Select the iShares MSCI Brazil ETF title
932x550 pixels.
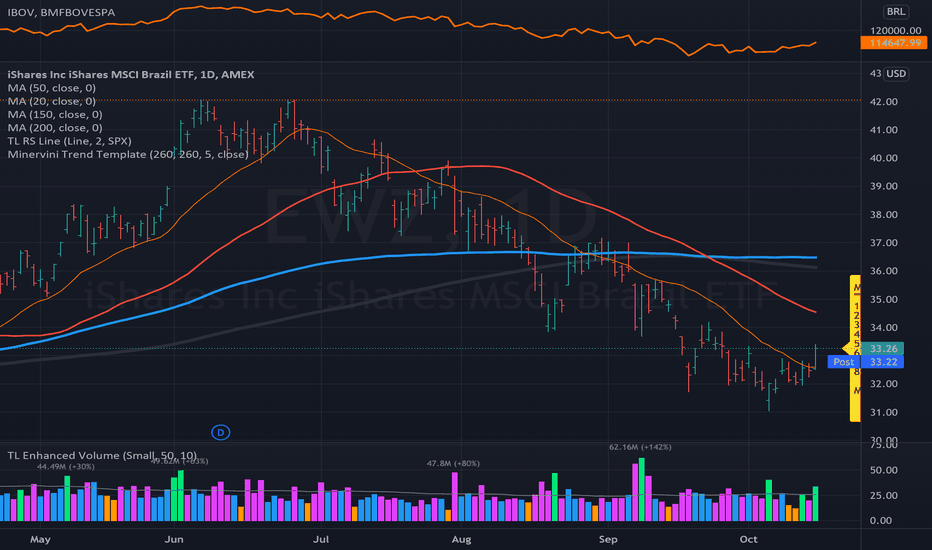pos(131,74)
